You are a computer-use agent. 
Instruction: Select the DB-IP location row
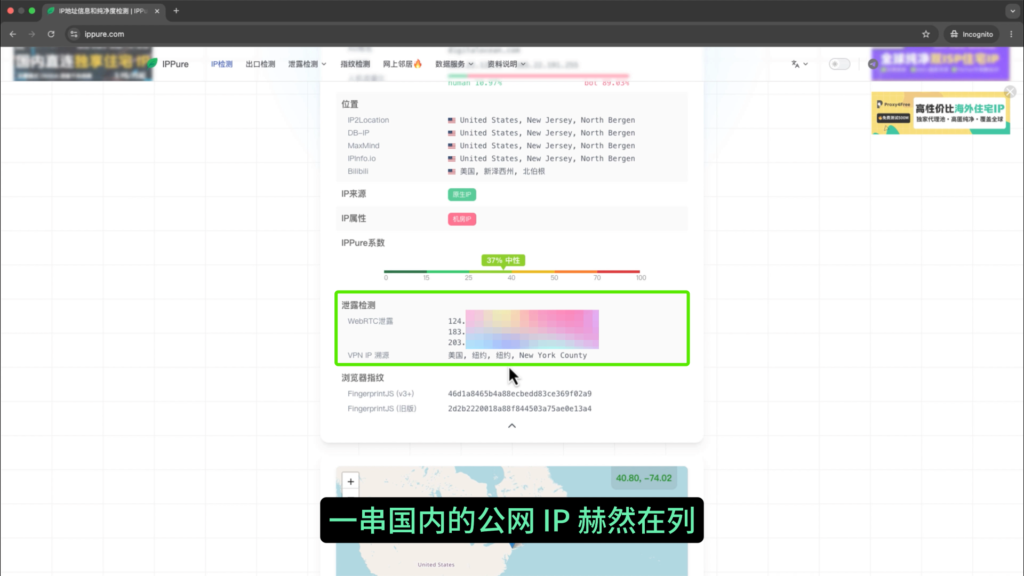(x=512, y=133)
